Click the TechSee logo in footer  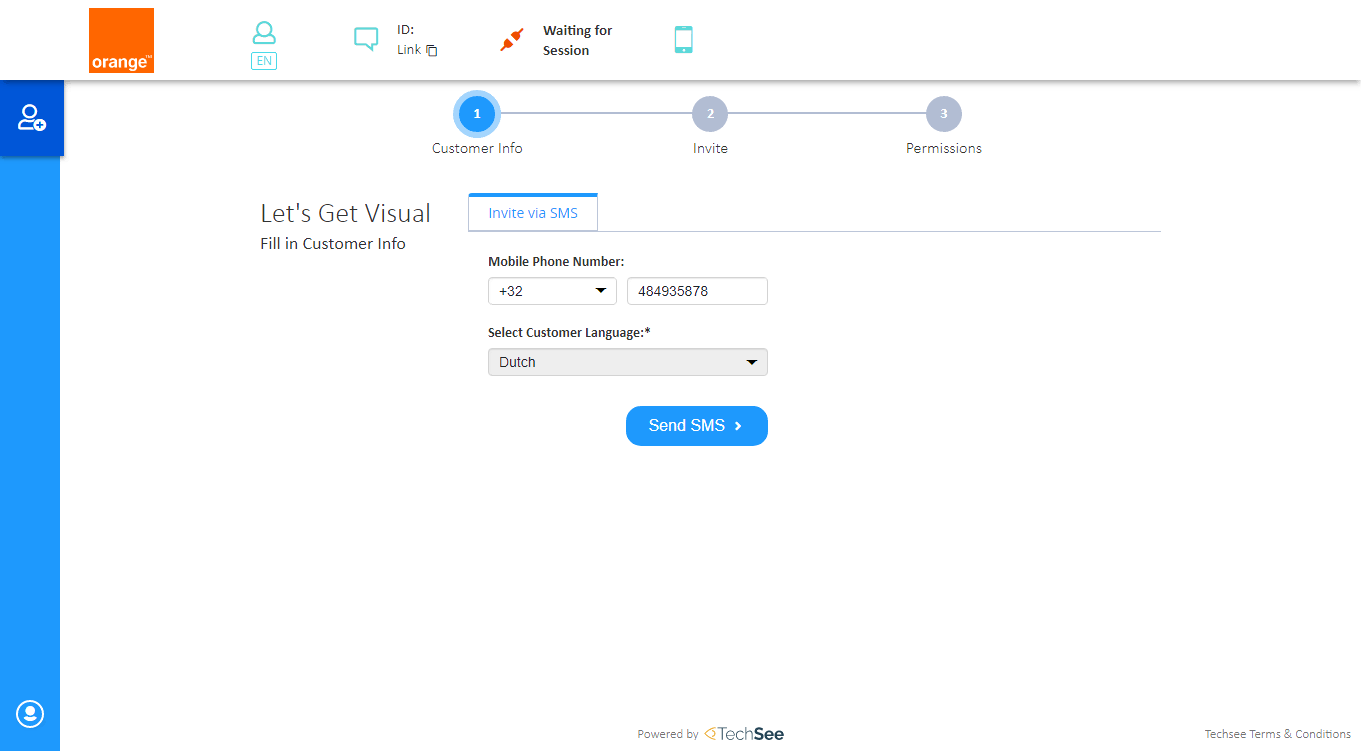click(x=744, y=734)
